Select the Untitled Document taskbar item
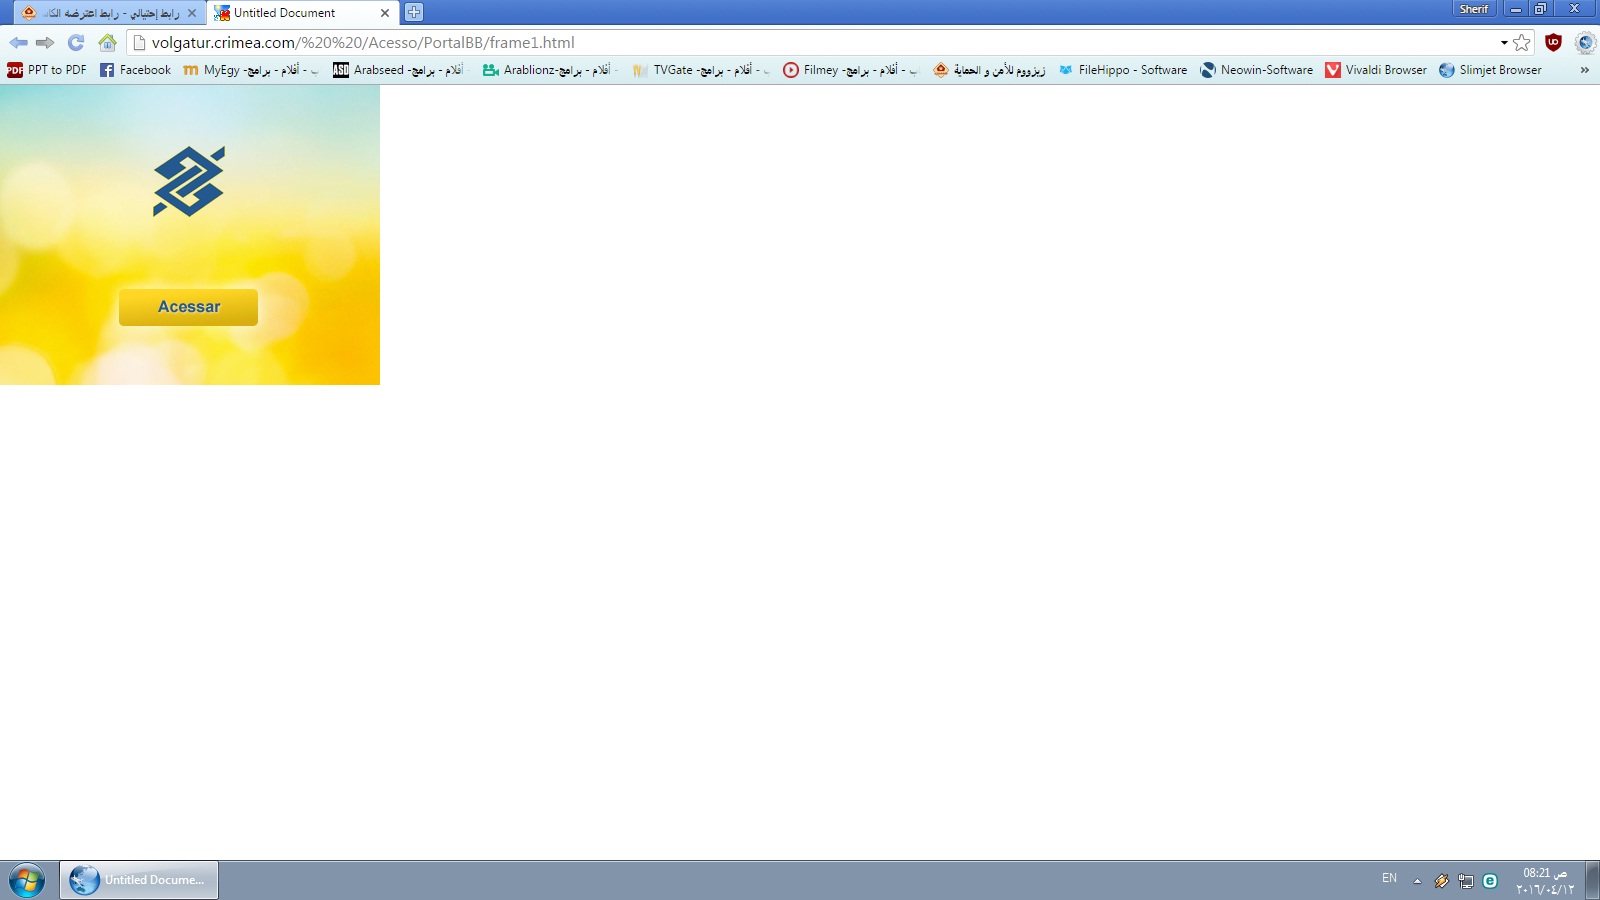Screen dimensions: 1600x900 coord(139,880)
